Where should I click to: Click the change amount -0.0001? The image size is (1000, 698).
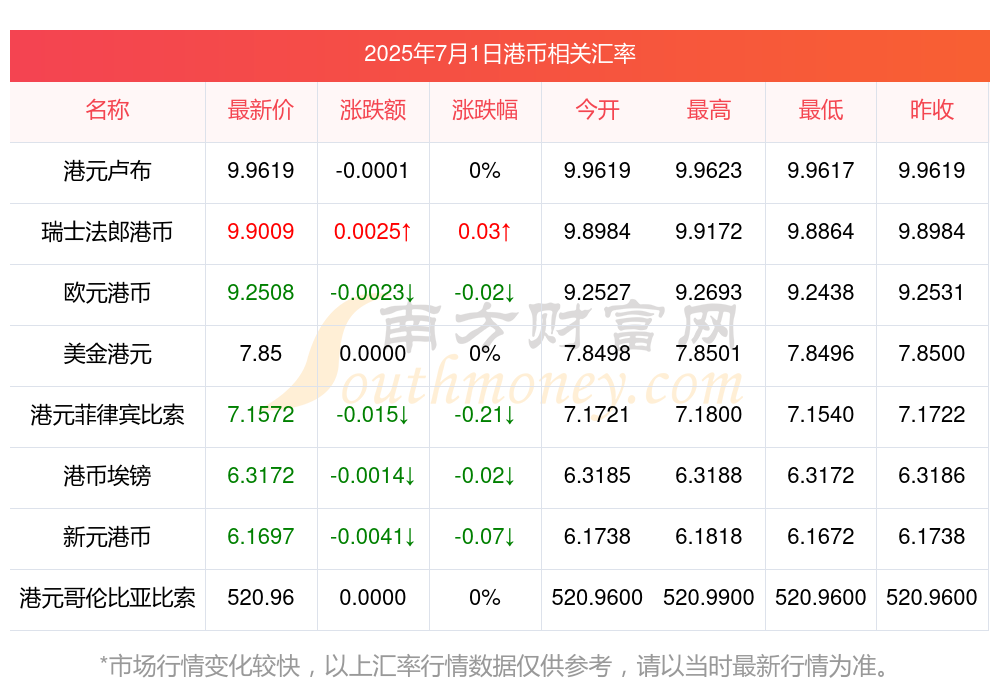click(372, 170)
